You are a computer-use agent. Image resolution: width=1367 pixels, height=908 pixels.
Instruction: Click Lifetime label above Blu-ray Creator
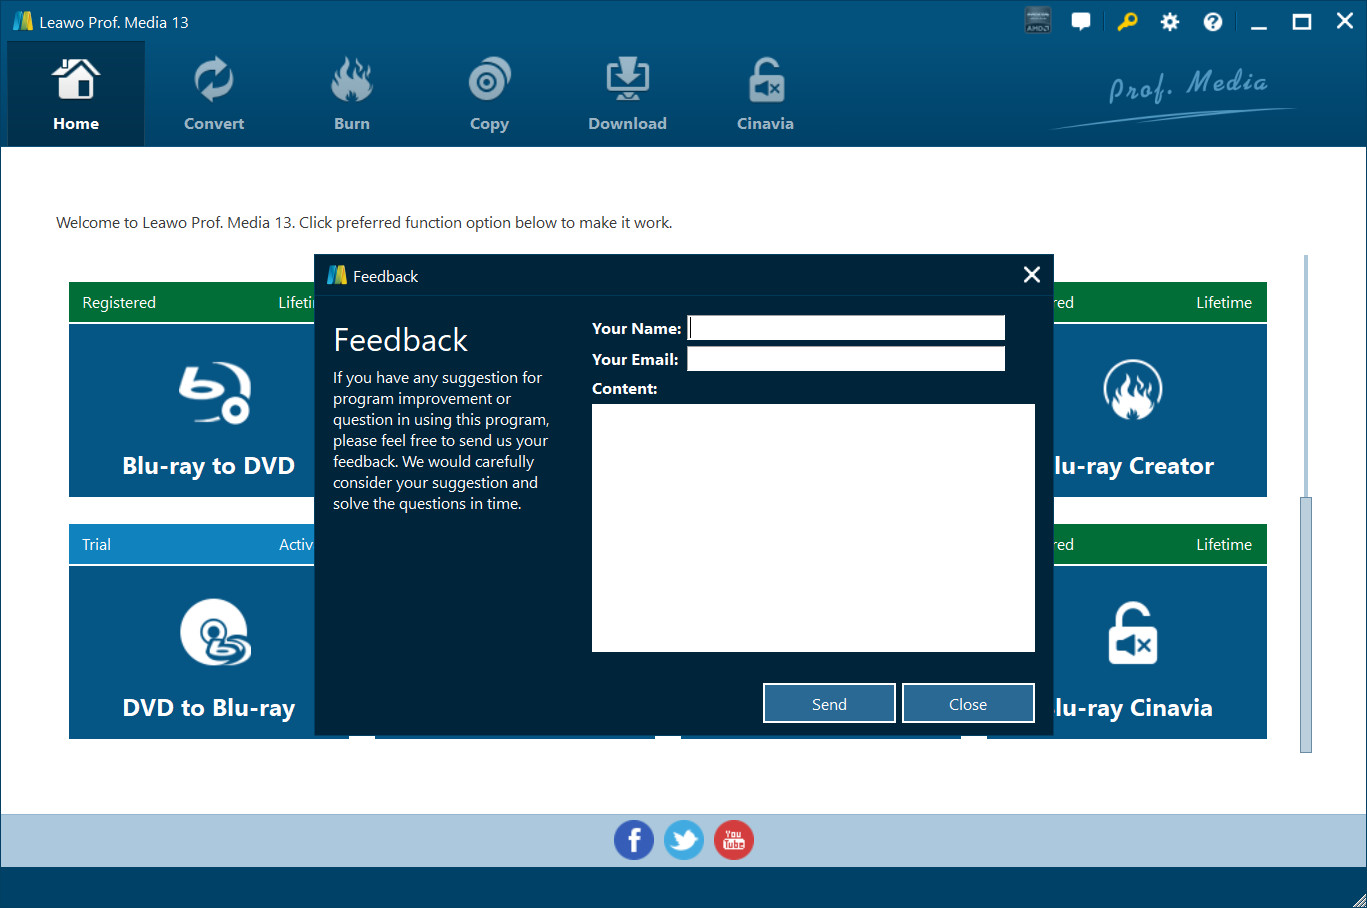[x=1224, y=303]
